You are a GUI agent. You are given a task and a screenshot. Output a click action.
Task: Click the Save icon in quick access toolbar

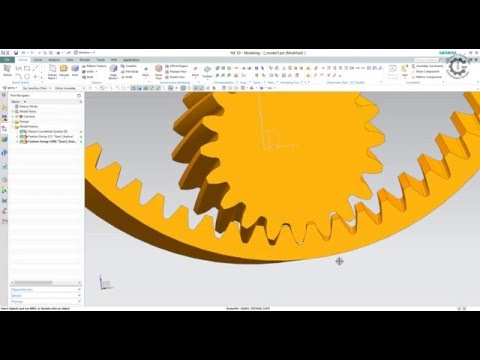[x=16, y=53]
